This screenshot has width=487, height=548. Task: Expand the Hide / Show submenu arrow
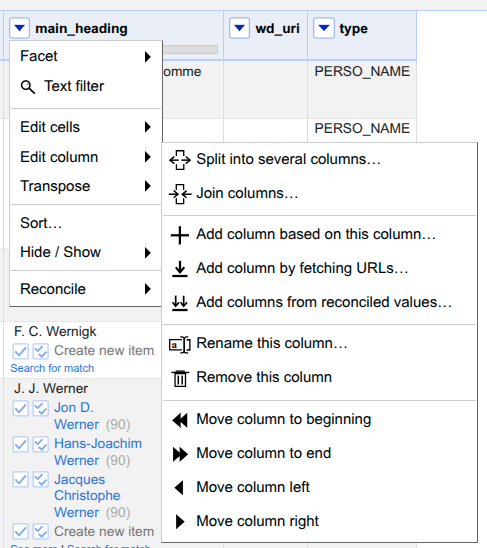(x=148, y=252)
